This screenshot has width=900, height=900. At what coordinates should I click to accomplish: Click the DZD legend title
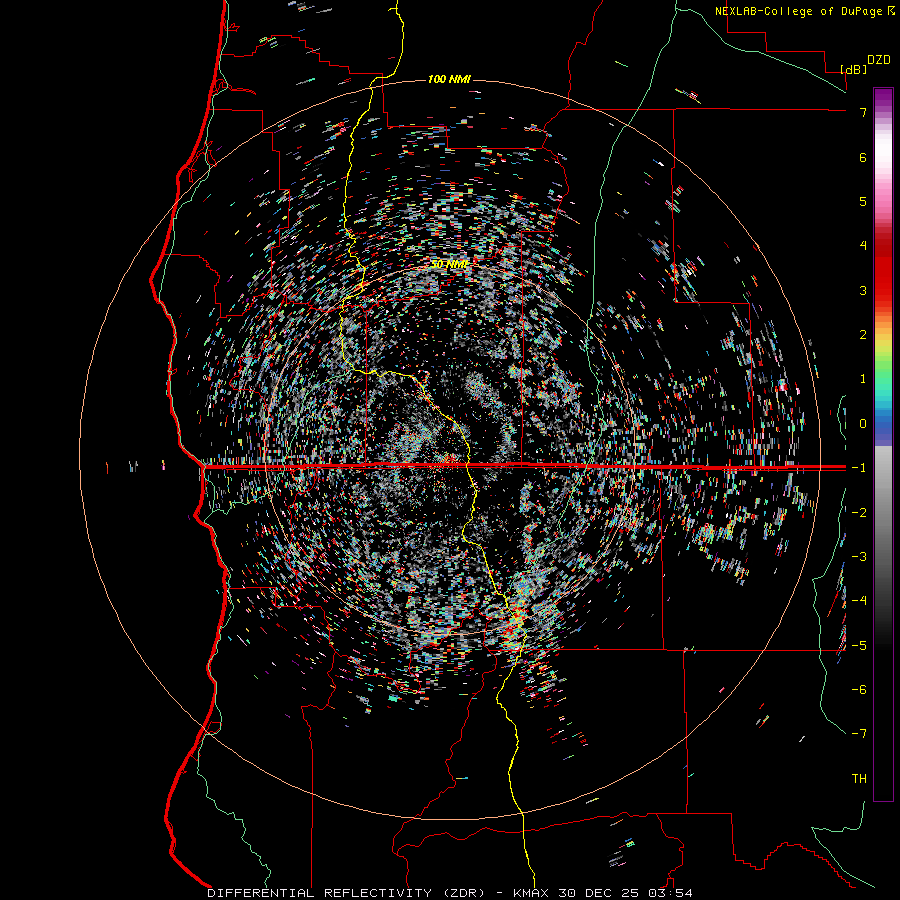[879, 60]
